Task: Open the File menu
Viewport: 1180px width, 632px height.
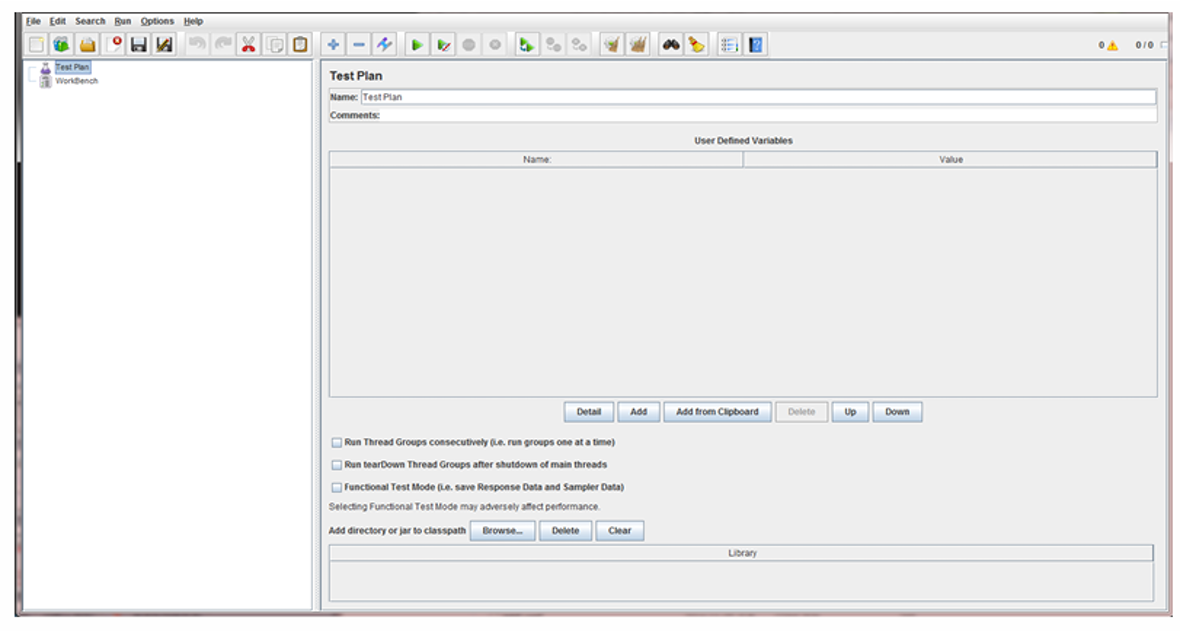Action: click(33, 21)
